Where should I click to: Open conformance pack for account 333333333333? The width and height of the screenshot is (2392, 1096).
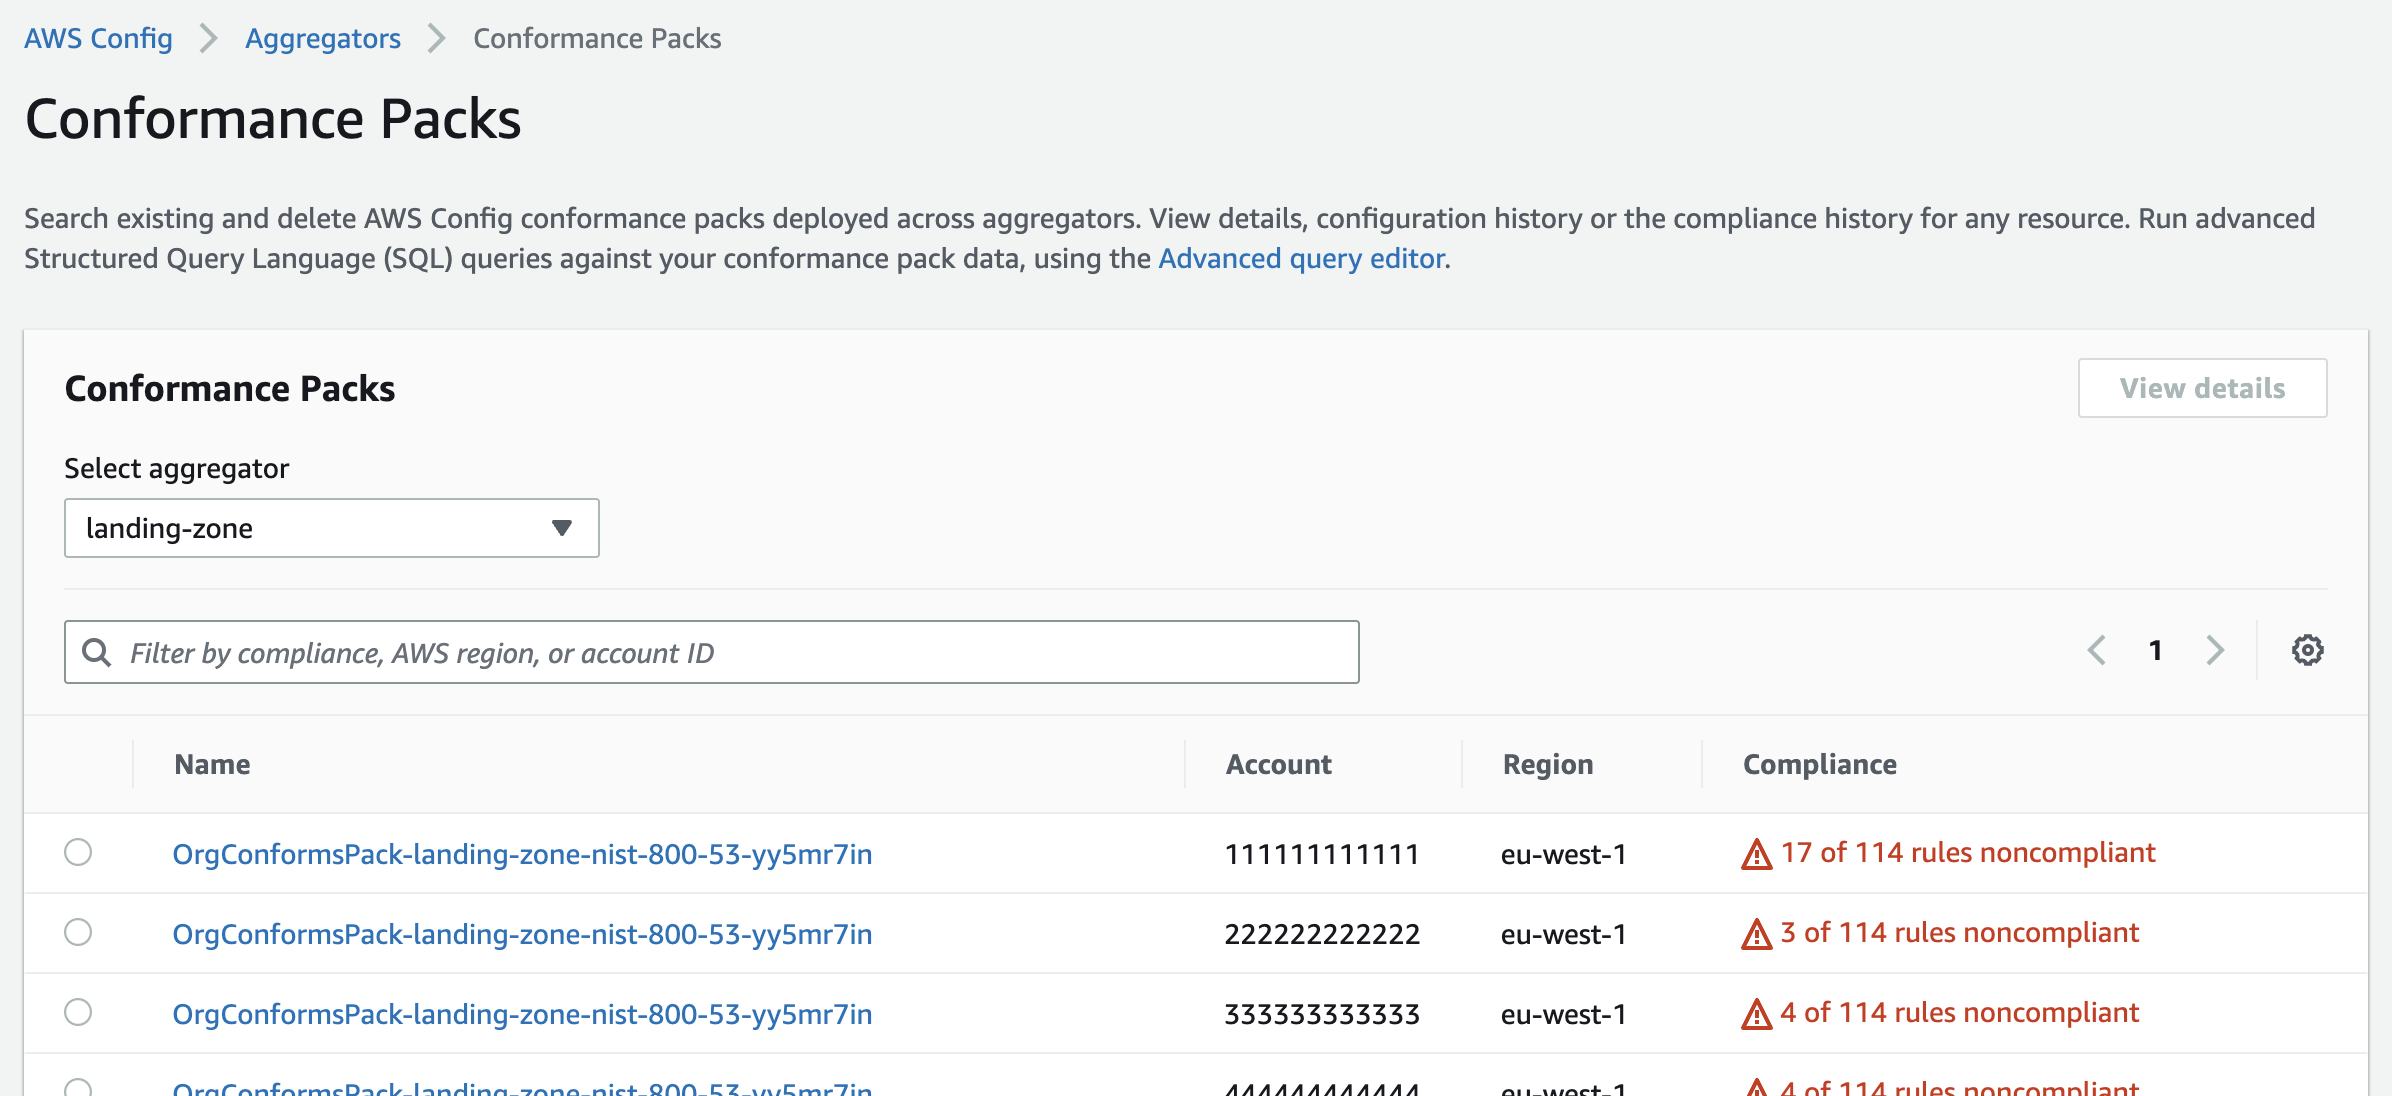tap(522, 1014)
